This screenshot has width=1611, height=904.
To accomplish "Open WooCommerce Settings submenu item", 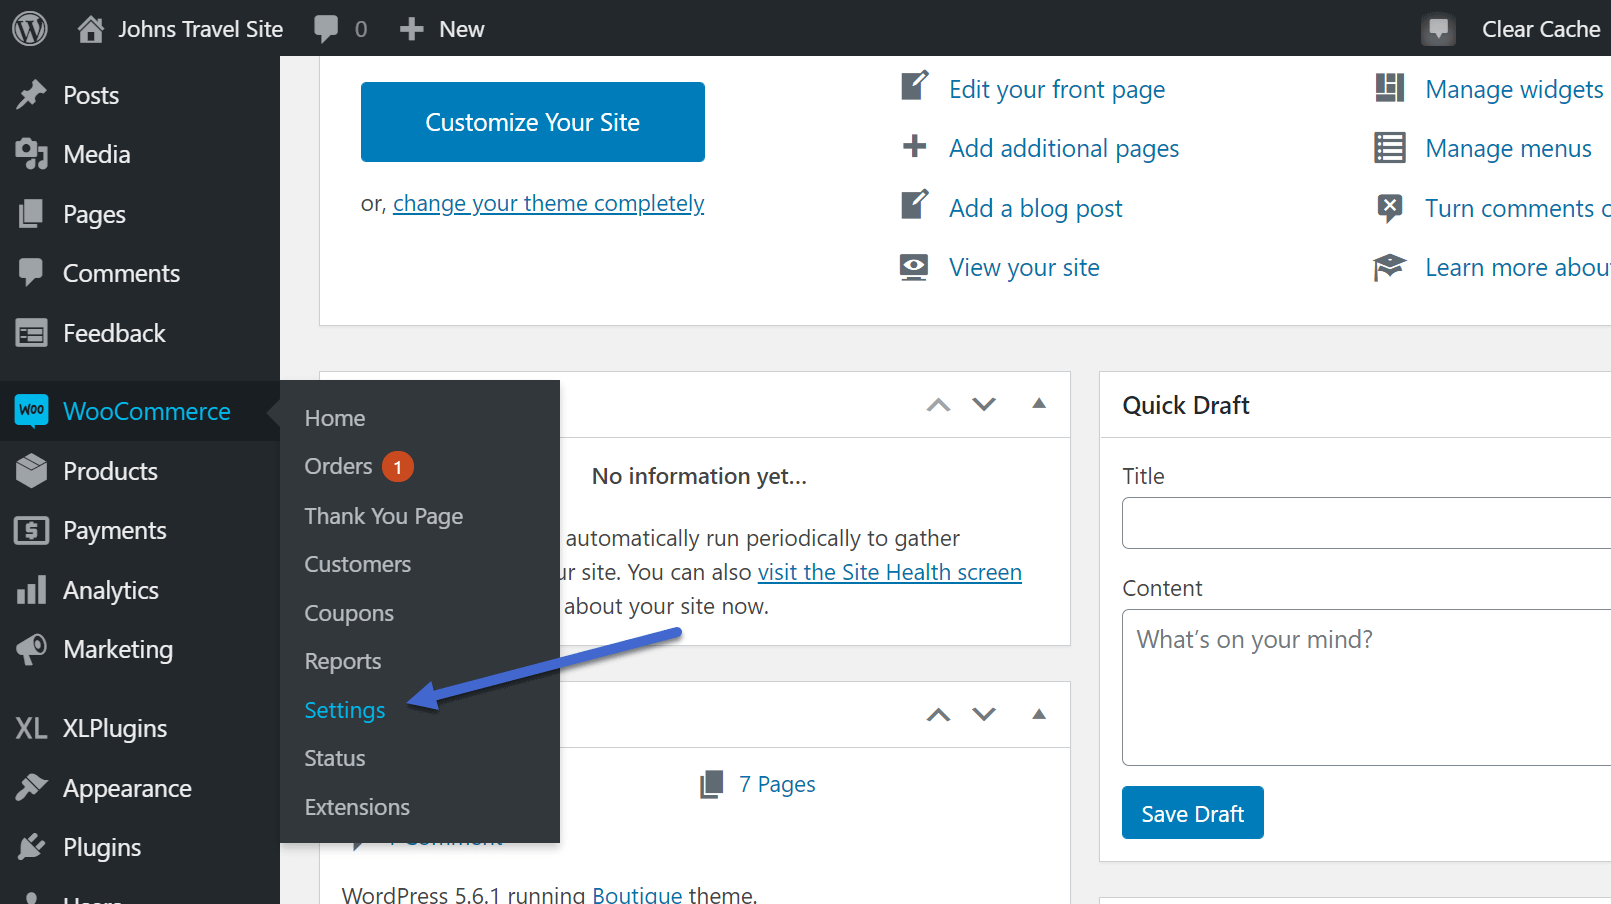I will pos(345,710).
